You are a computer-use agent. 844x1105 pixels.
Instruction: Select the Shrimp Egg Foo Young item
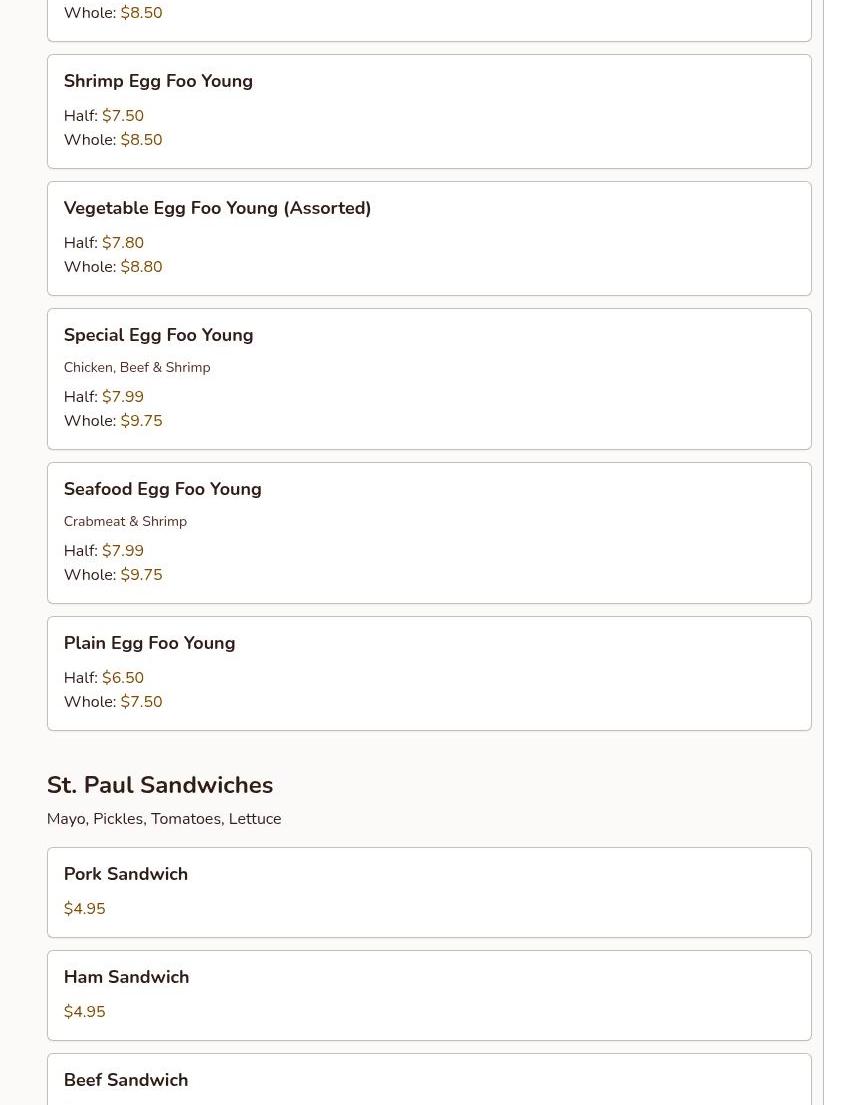click(x=158, y=81)
